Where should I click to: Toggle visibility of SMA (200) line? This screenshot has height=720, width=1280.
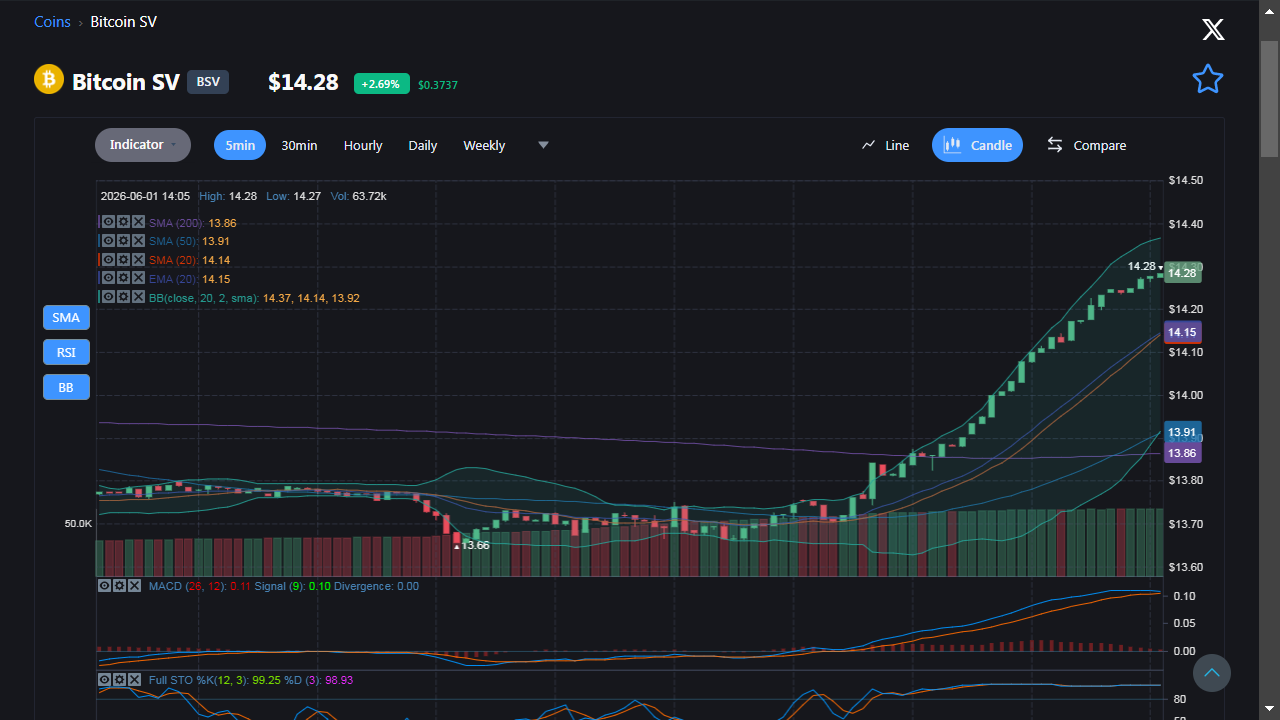pos(107,222)
